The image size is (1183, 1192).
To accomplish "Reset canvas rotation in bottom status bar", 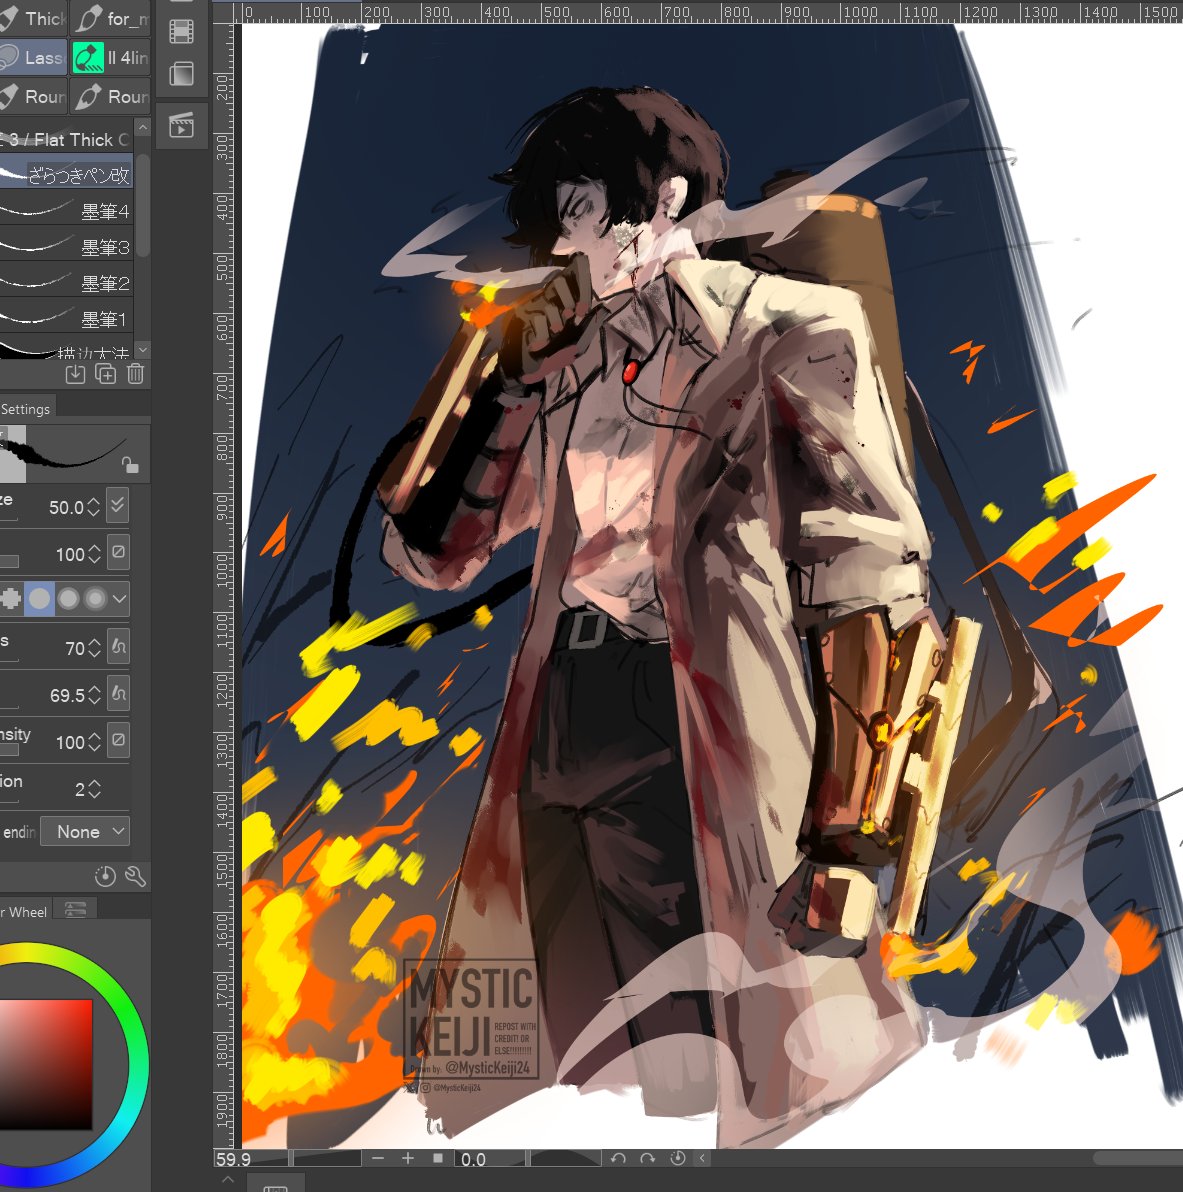I will pyautogui.click(x=677, y=1158).
